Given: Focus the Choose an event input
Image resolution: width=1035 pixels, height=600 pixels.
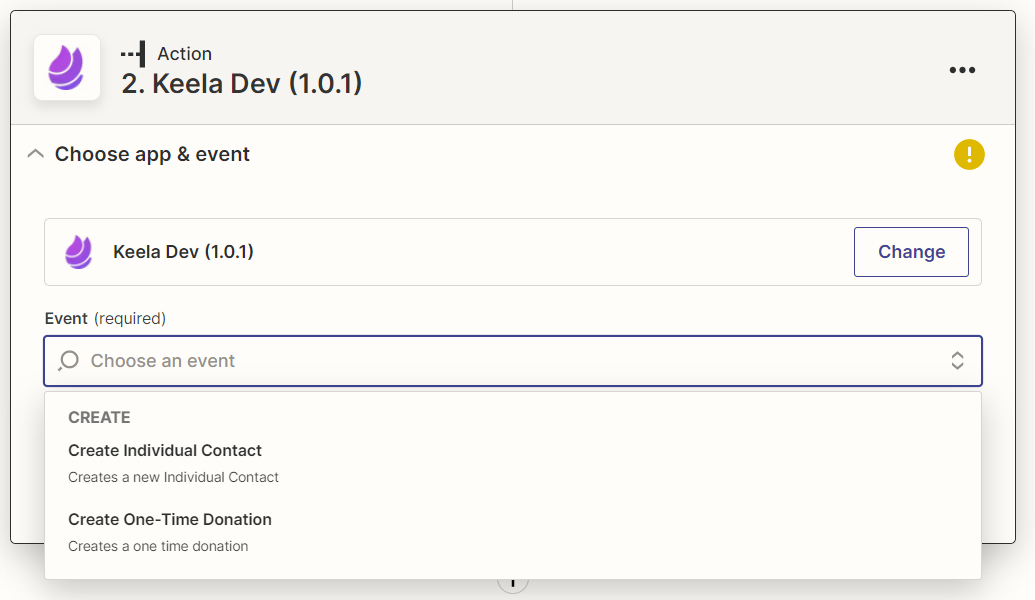Looking at the screenshot, I should click(513, 361).
